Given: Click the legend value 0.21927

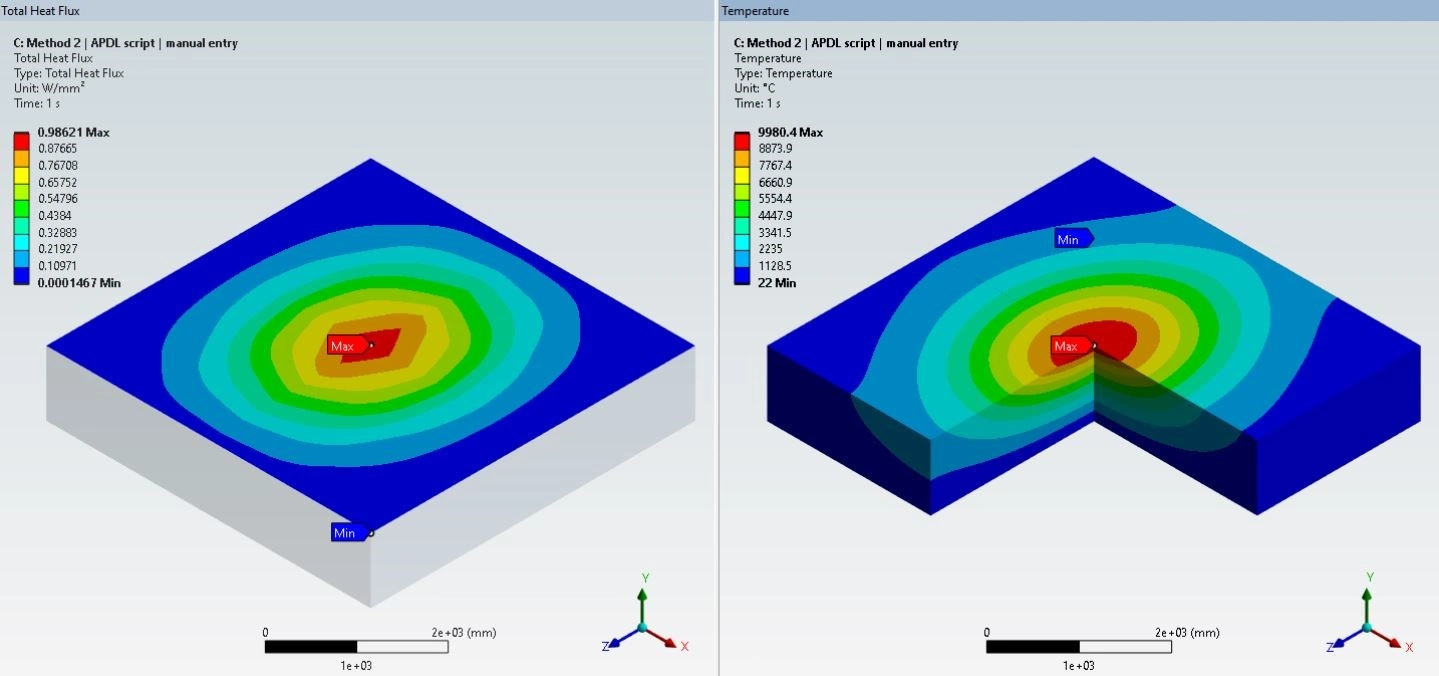Looking at the screenshot, I should tap(57, 249).
